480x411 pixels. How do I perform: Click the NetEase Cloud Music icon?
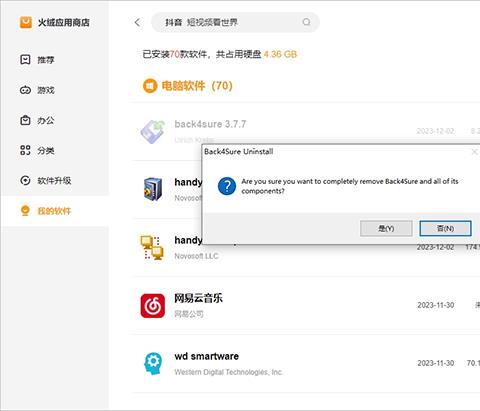click(153, 306)
